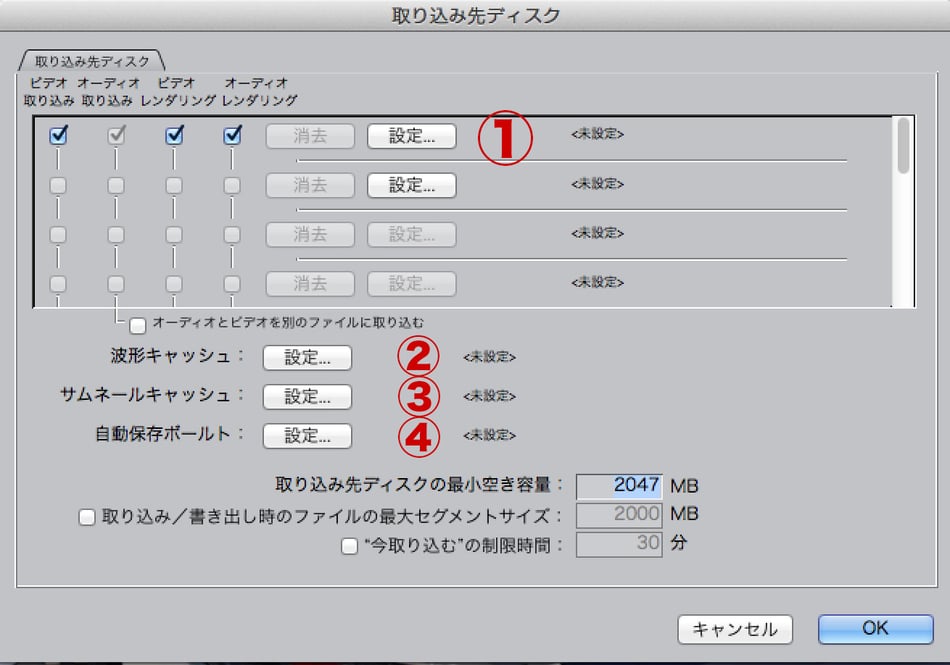Viewport: 950px width, 665px height.
Task: Click 設定... button in the fourth disk row
Action: pyautogui.click(x=412, y=283)
